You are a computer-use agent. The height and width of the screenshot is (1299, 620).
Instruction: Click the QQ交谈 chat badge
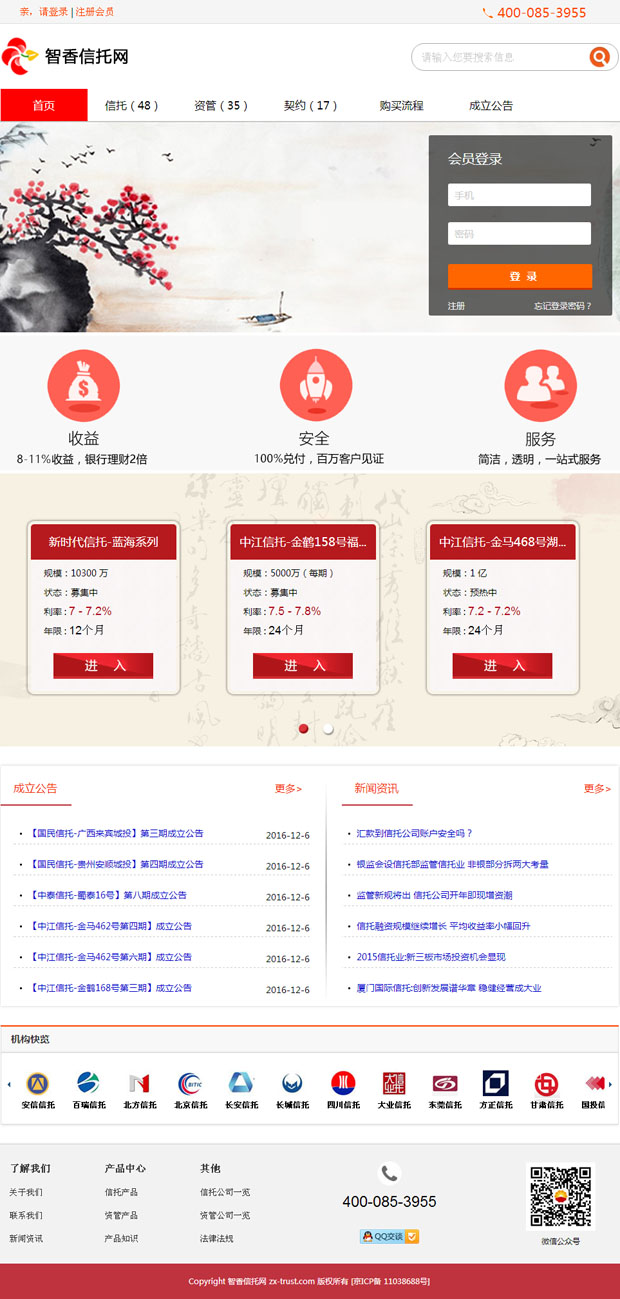click(389, 1236)
